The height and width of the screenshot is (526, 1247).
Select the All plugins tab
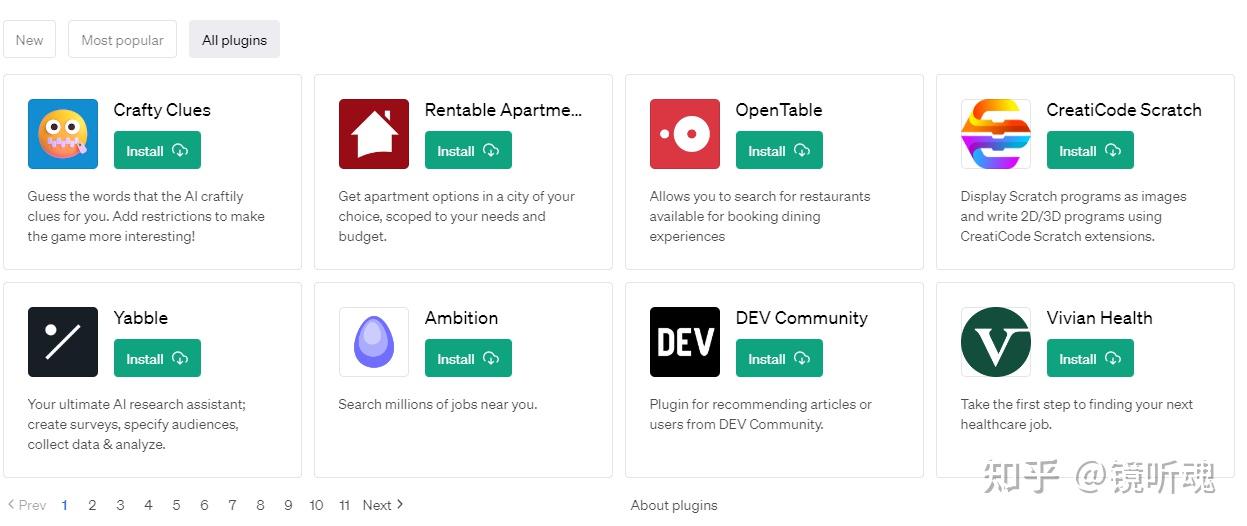[x=234, y=40]
